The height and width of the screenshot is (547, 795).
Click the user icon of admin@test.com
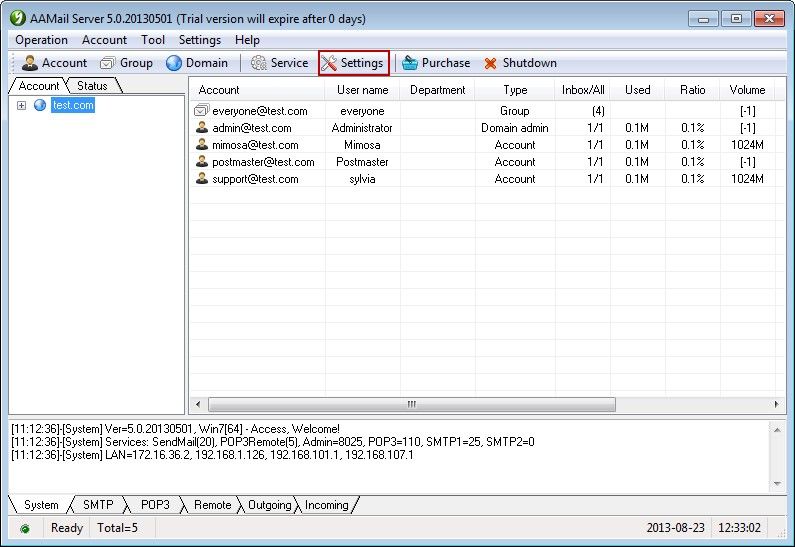click(x=202, y=127)
